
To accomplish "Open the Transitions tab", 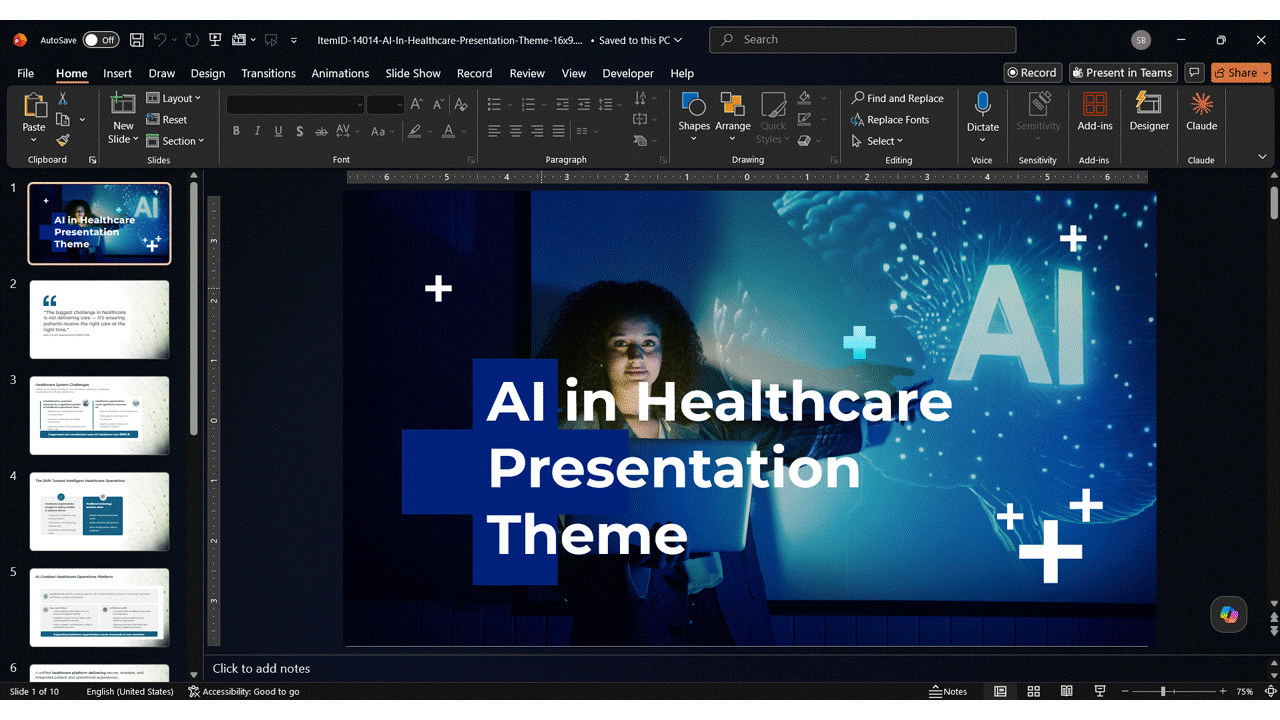I will (x=268, y=73).
